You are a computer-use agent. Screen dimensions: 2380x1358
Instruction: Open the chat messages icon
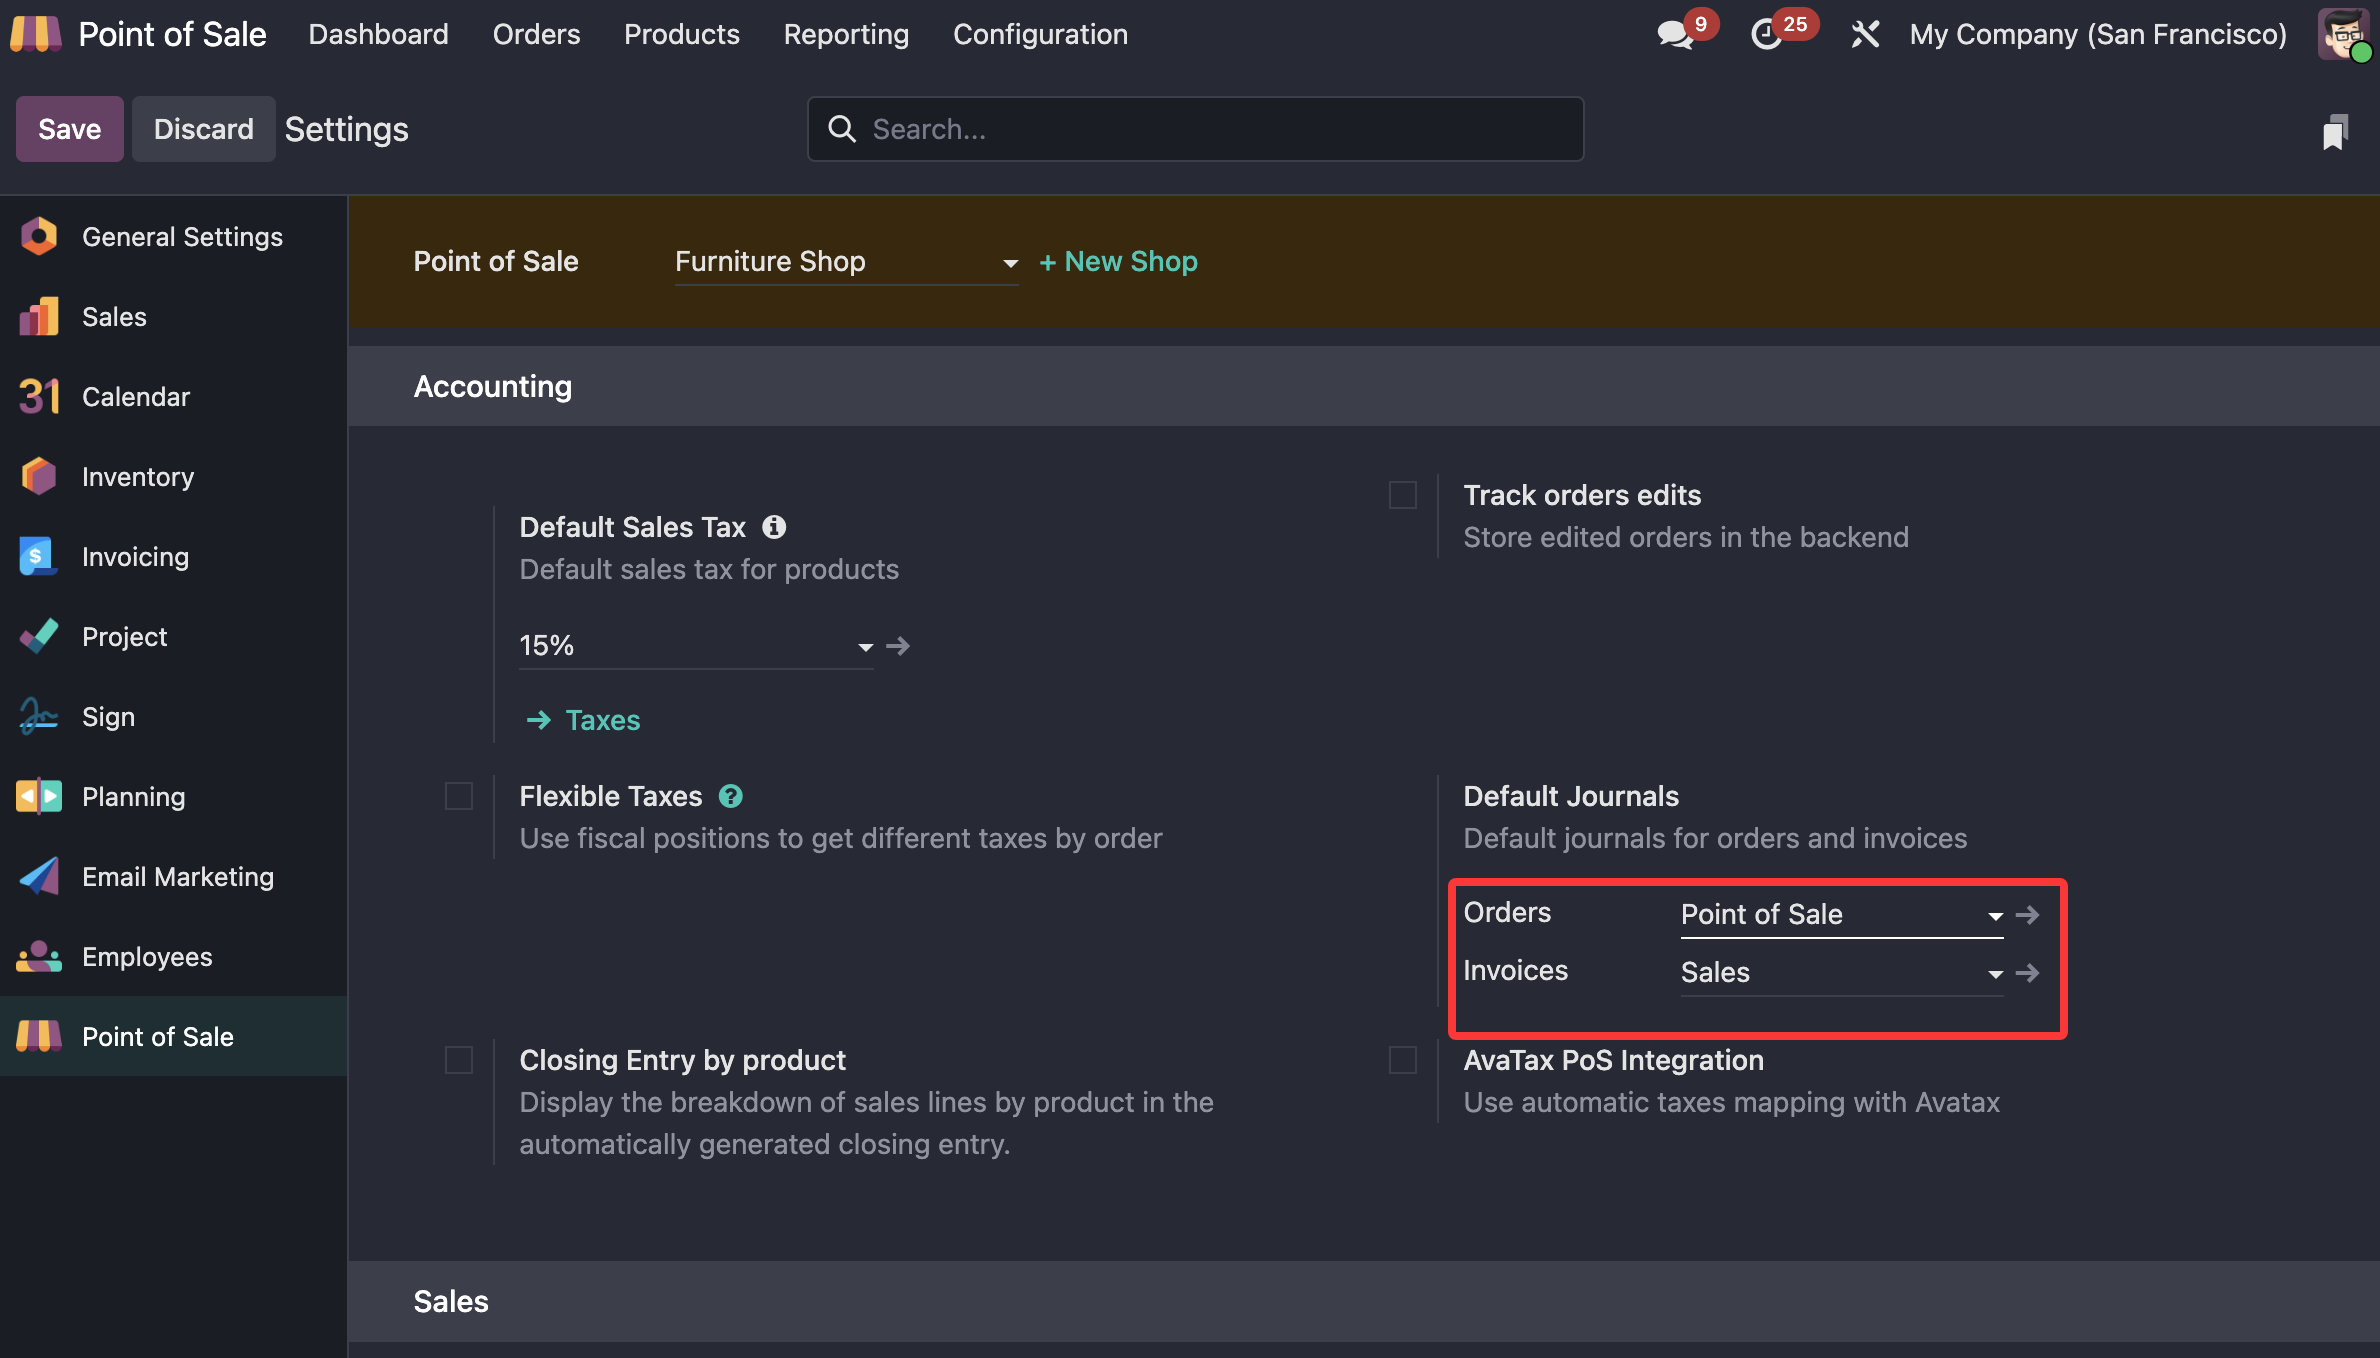[1675, 35]
